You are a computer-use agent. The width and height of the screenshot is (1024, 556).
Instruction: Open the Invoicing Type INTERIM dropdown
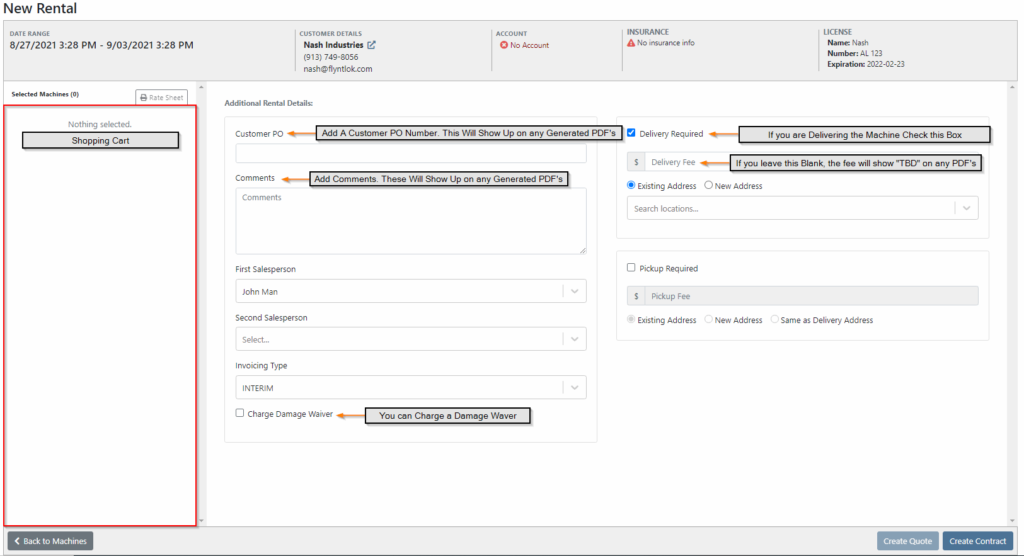[411, 387]
